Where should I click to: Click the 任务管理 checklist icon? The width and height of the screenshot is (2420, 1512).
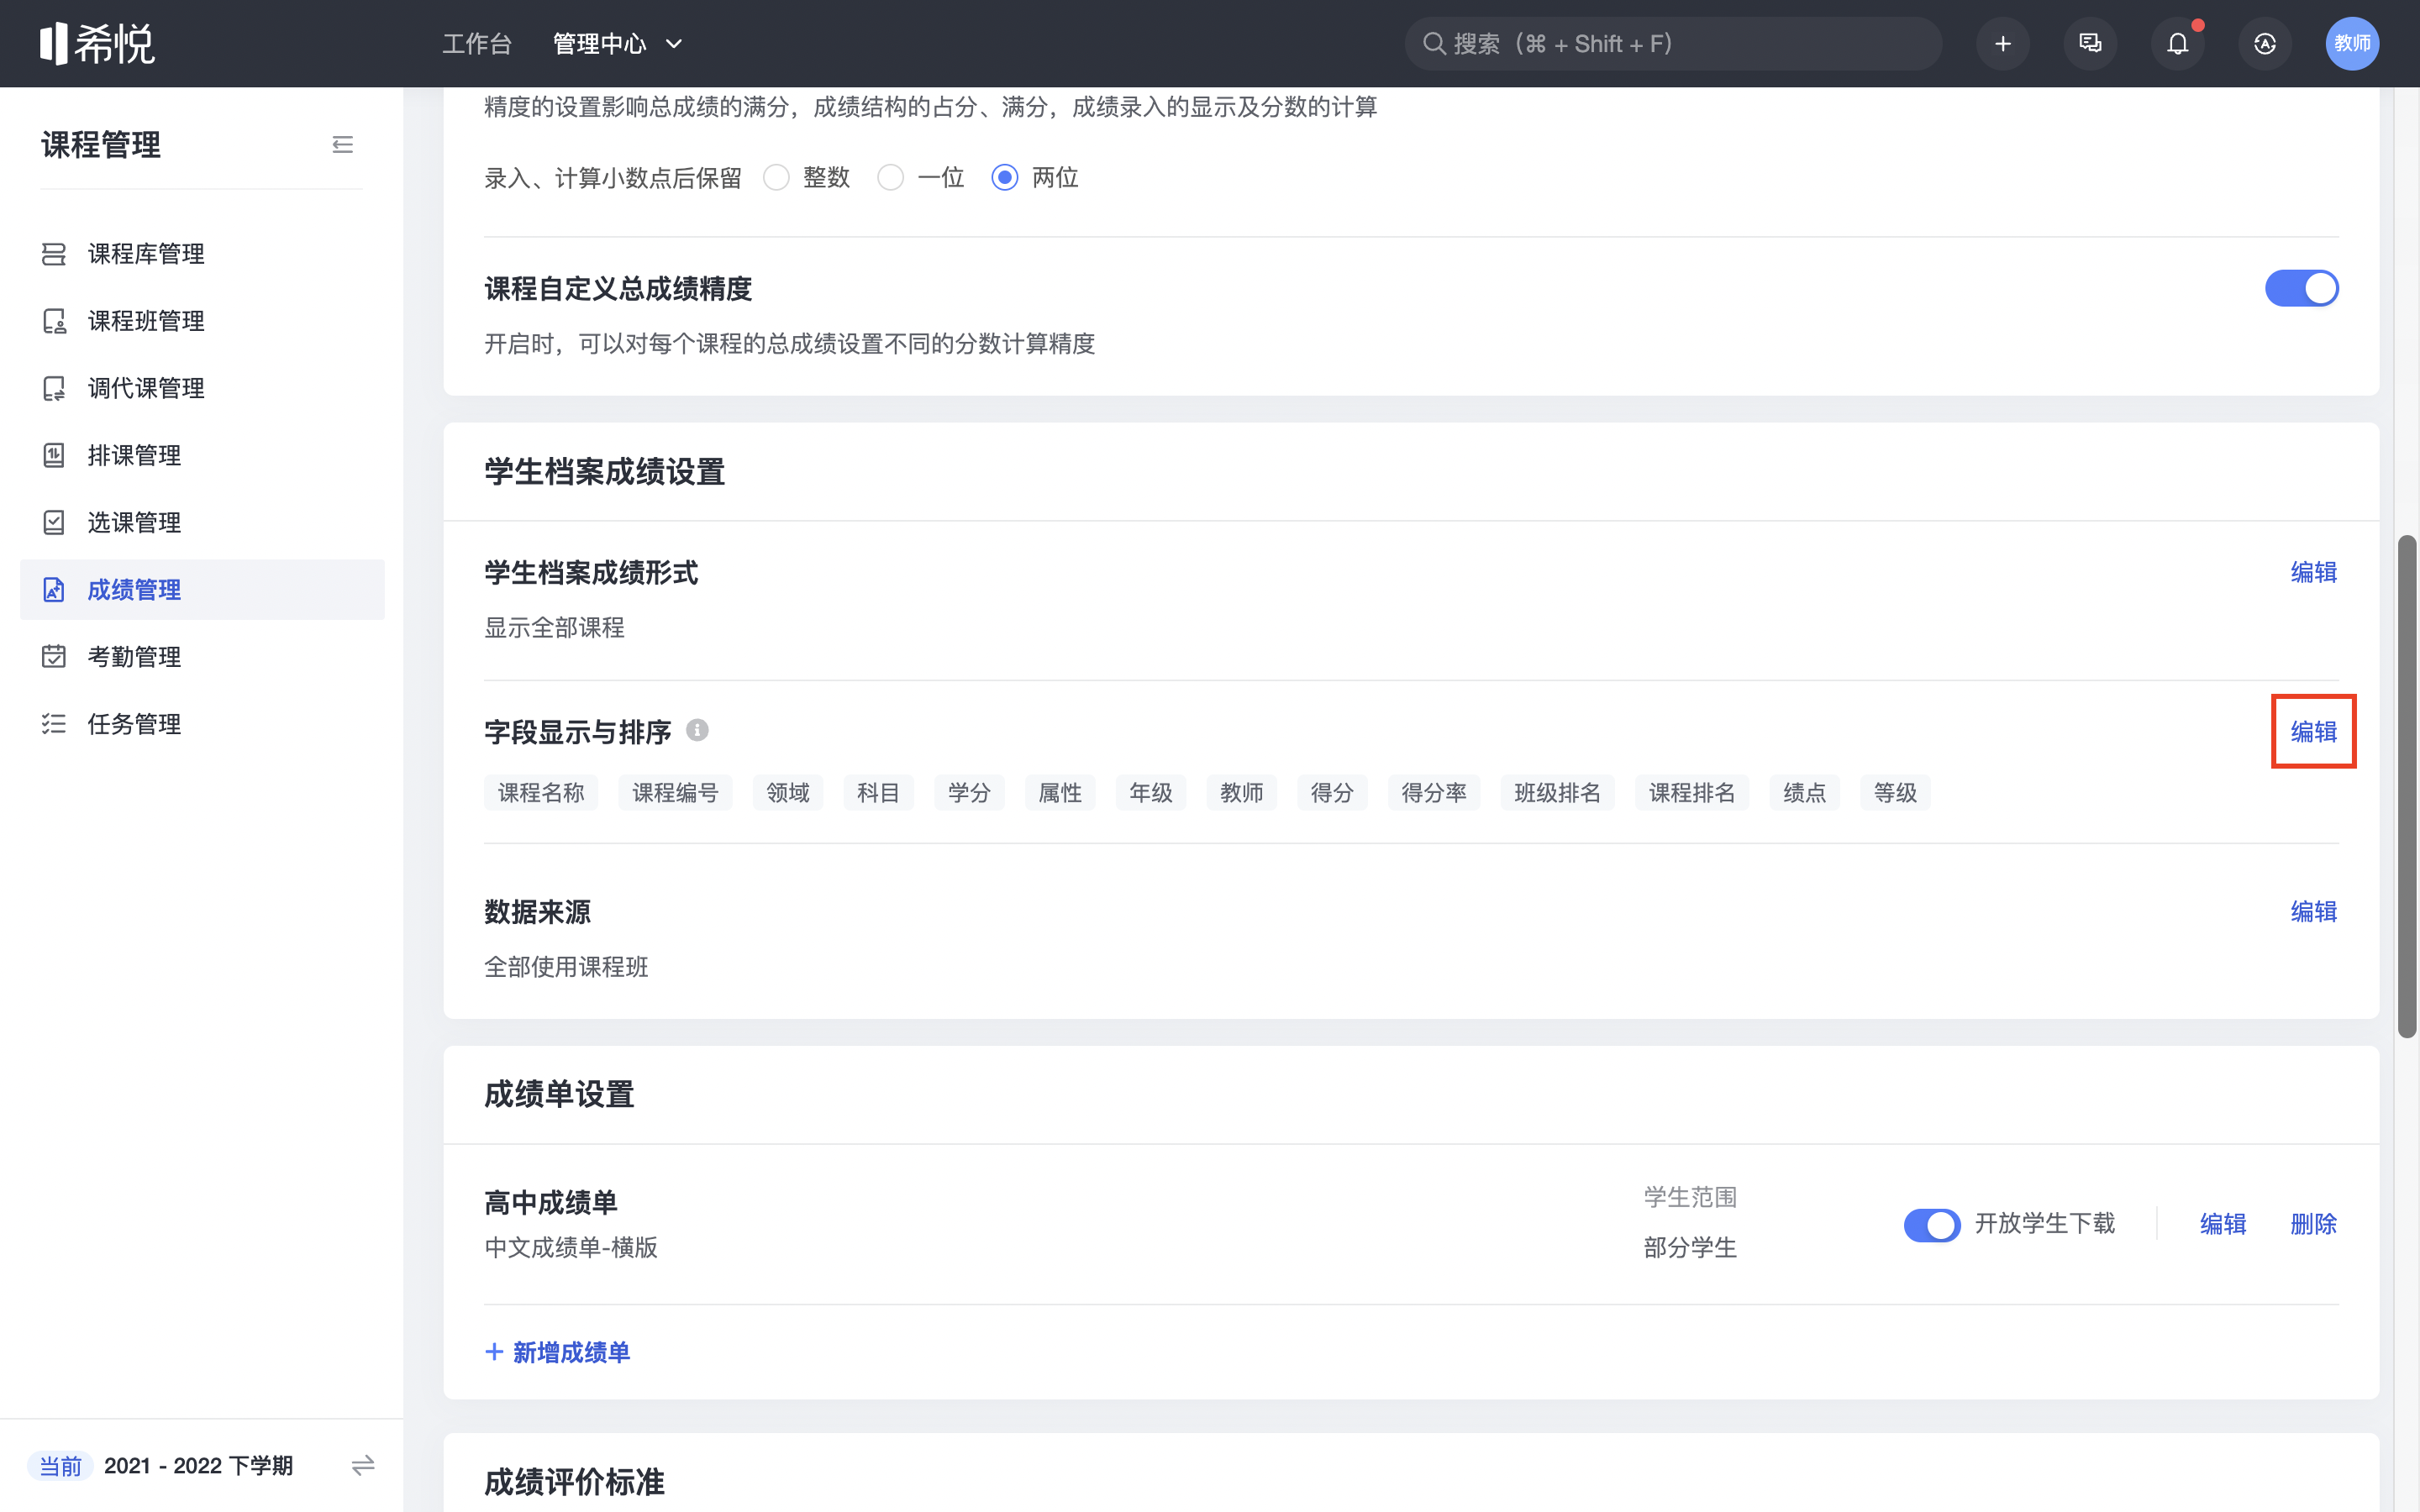[x=54, y=724]
